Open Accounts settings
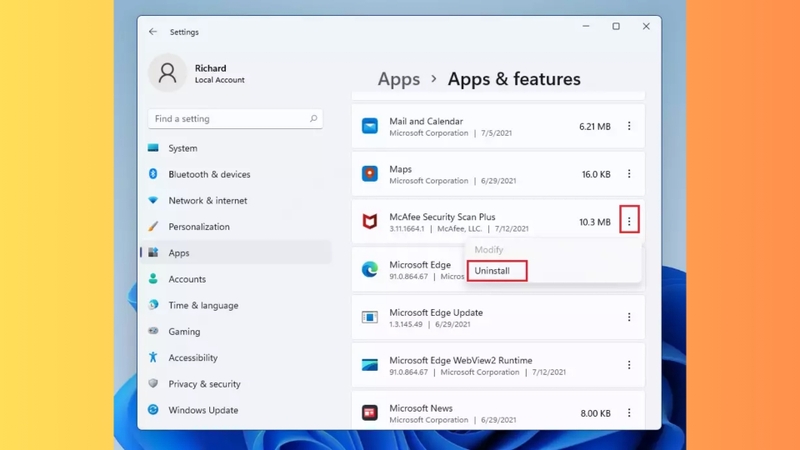Screen dimensions: 800x450 tap(236, 279)
